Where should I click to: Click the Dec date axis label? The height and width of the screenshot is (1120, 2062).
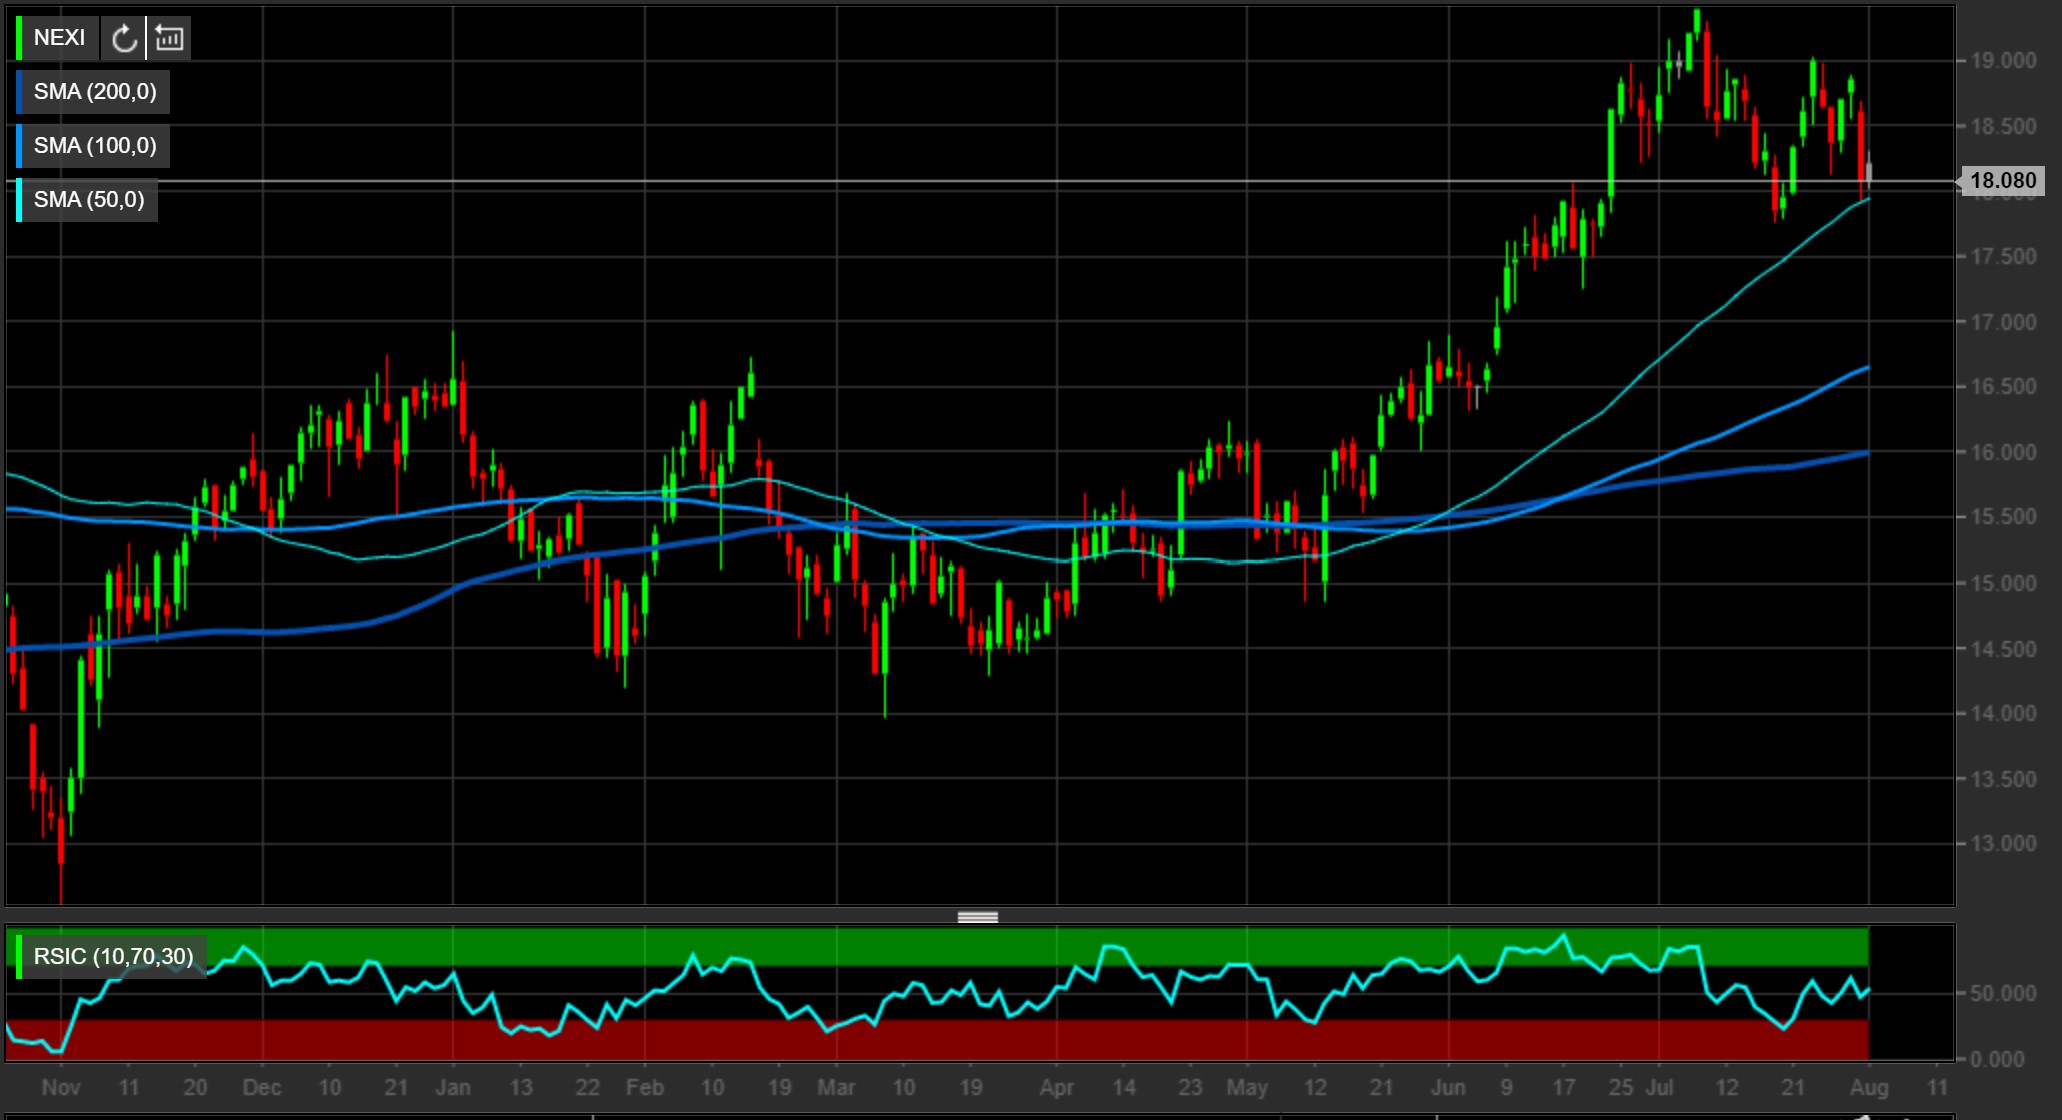(262, 1087)
